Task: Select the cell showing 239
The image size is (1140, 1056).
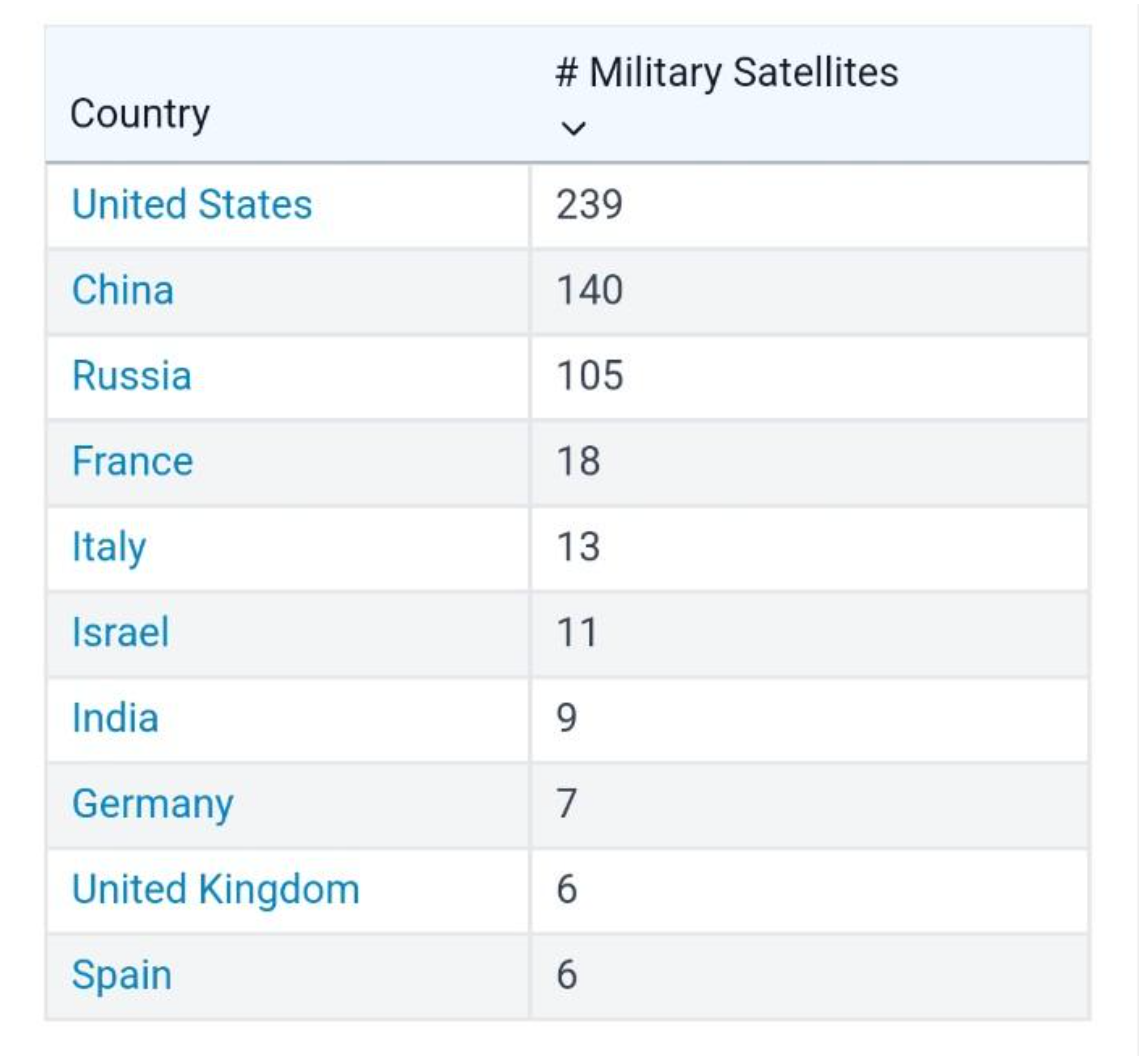Action: pyautogui.click(x=590, y=205)
